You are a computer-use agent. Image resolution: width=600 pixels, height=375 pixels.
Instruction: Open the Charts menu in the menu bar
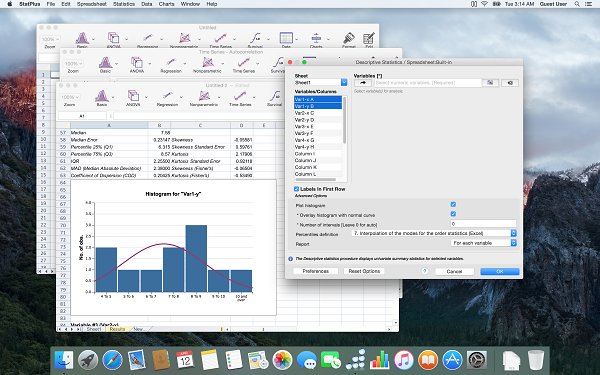click(x=166, y=4)
